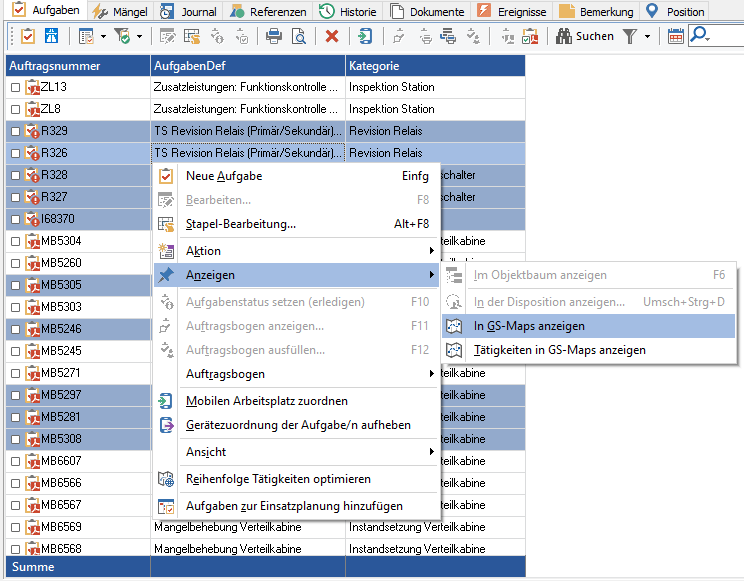Tick the checkbox for row I68370
Screen dimensions: 744x585
pos(15,219)
